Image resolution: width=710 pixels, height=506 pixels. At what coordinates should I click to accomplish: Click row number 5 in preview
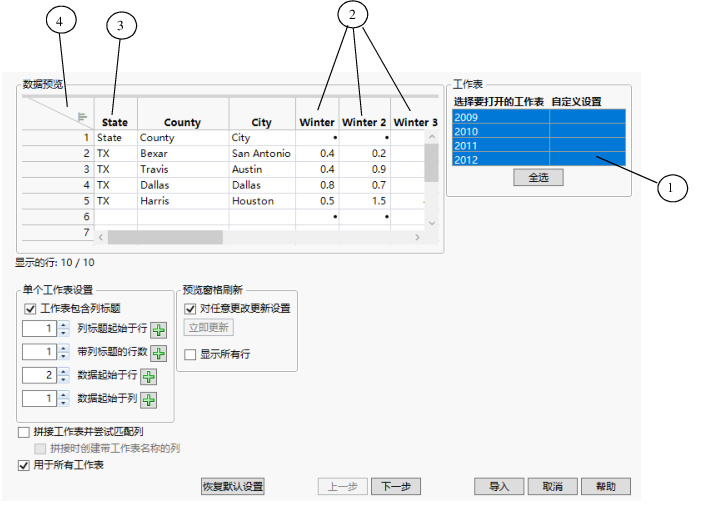click(x=58, y=201)
